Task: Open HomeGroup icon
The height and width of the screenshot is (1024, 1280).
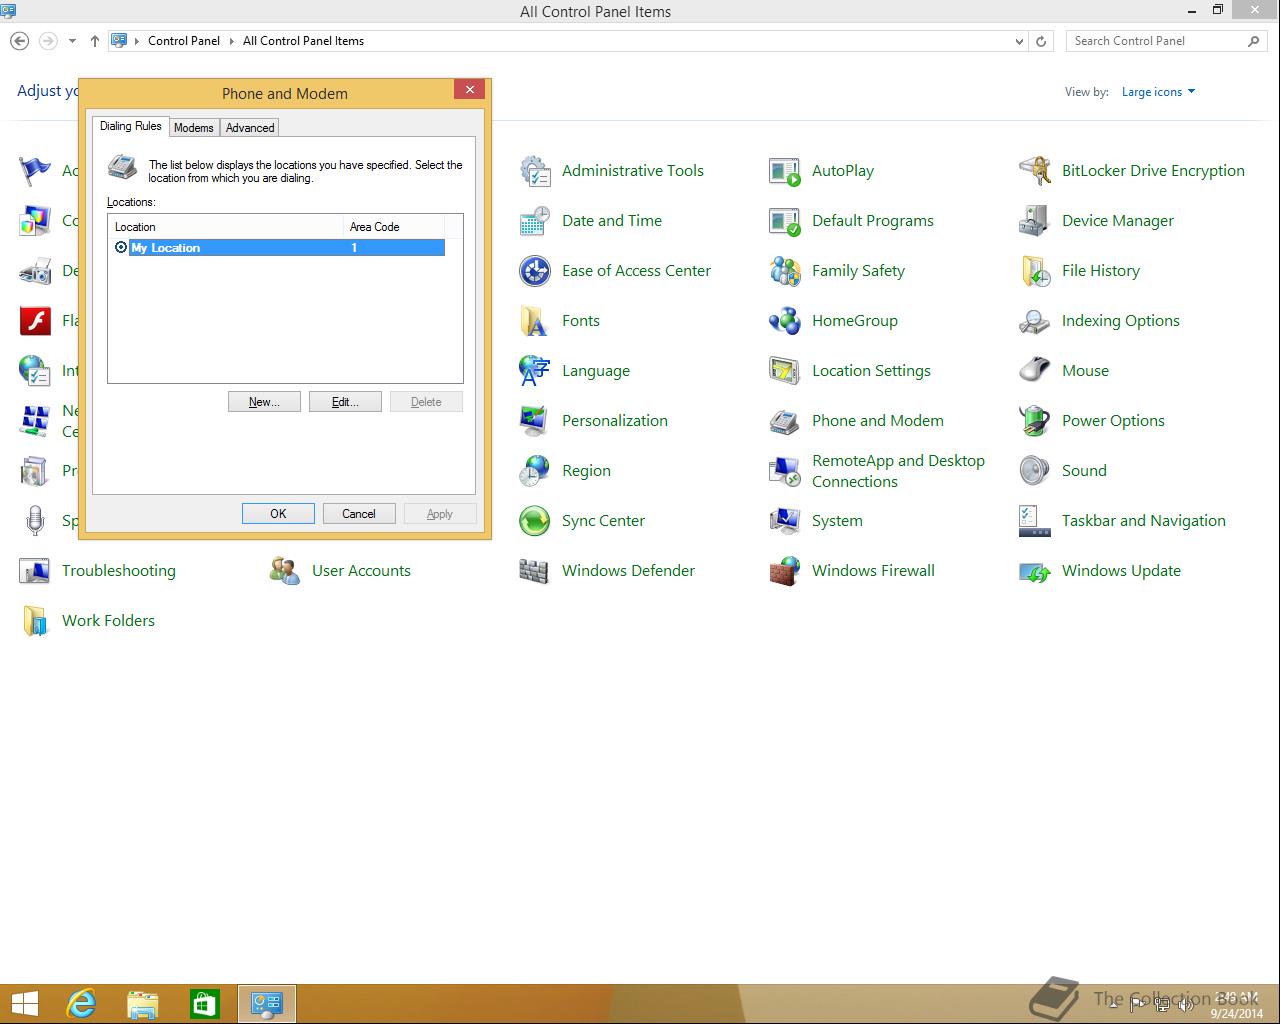Action: point(785,321)
